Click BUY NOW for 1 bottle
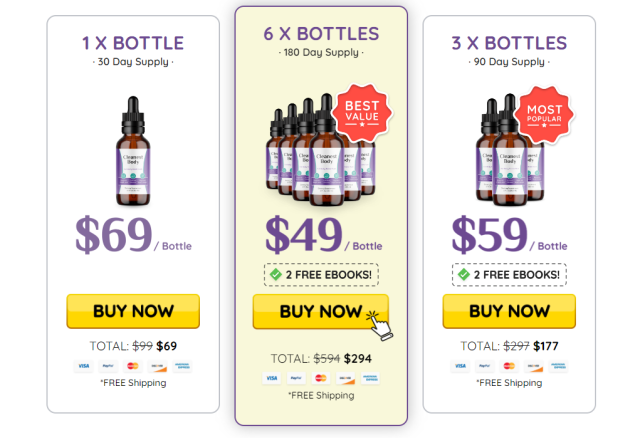 pos(133,311)
